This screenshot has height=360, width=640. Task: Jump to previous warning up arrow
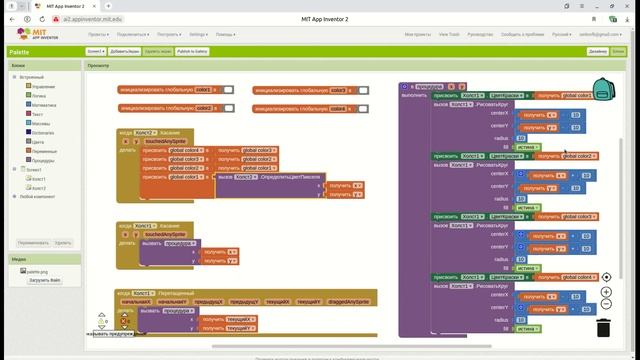pos(101,315)
